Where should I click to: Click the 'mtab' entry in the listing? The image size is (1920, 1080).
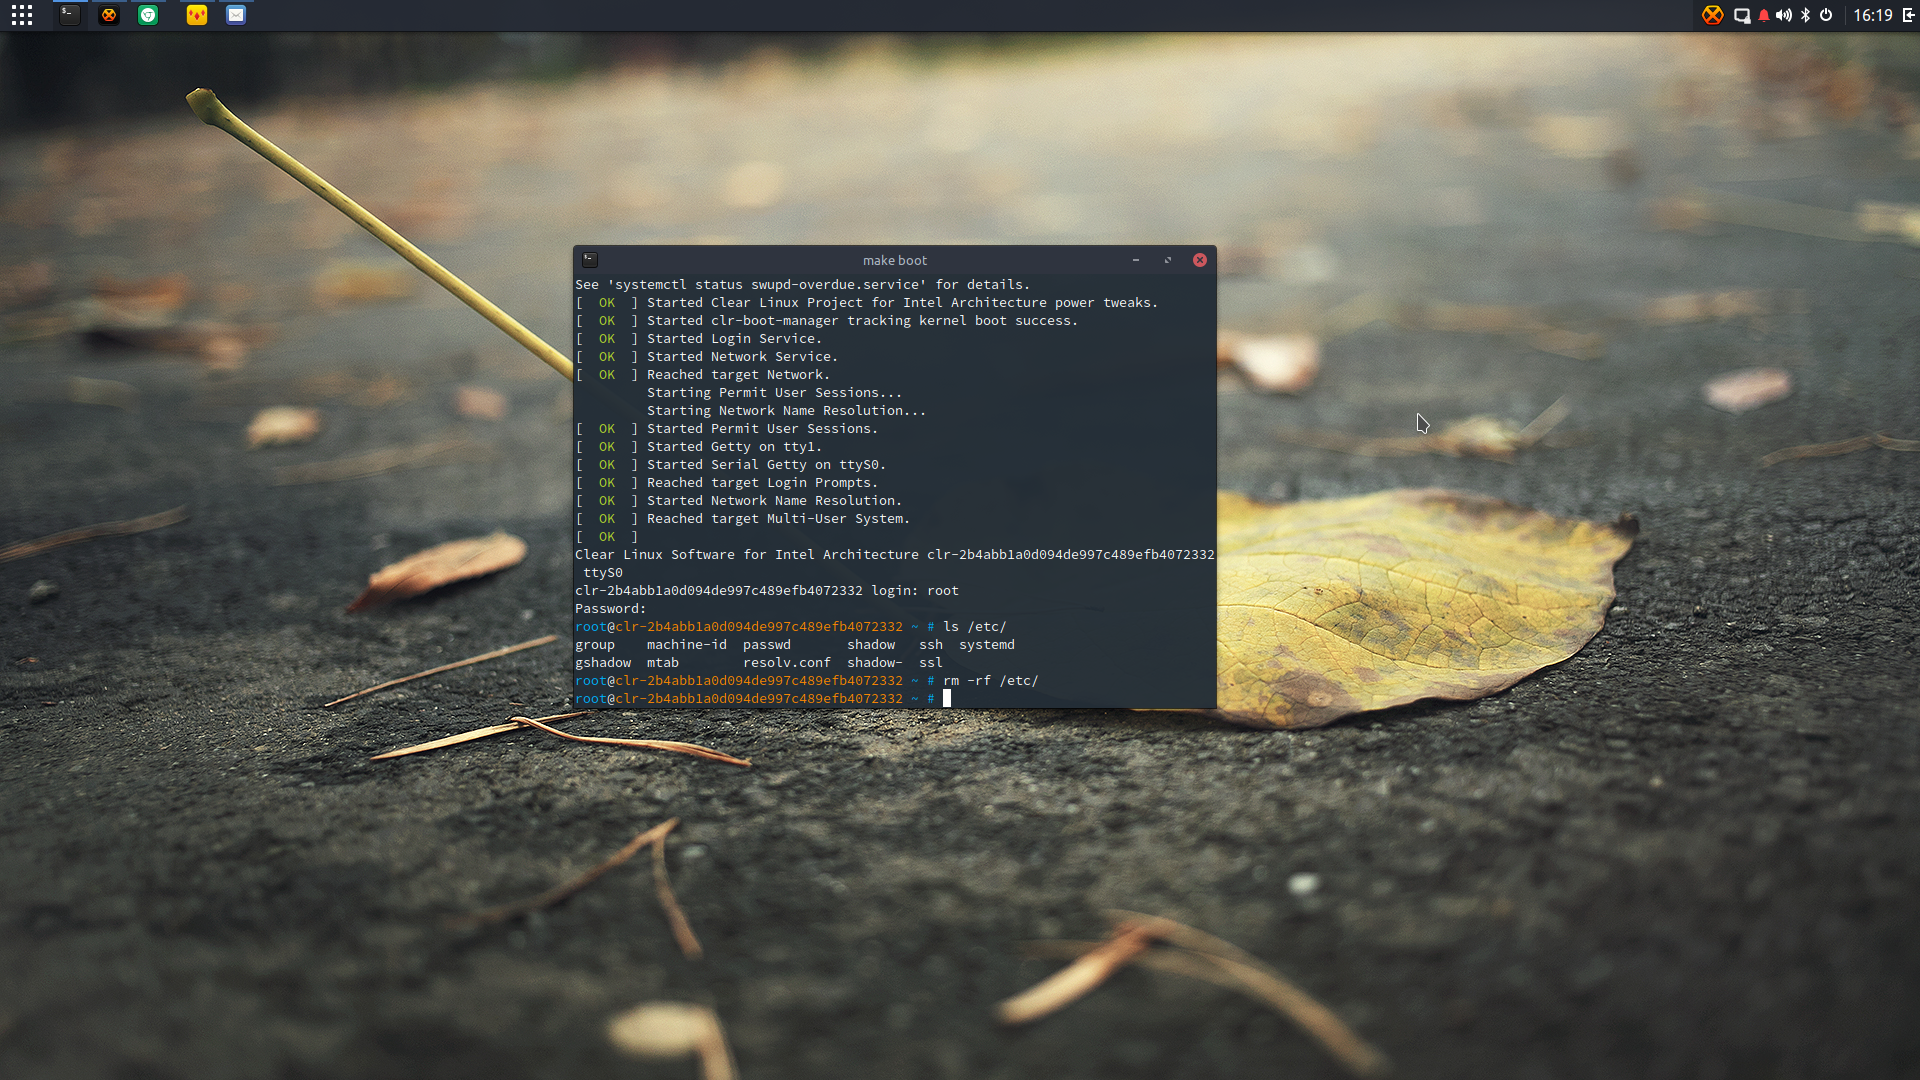[663, 663]
